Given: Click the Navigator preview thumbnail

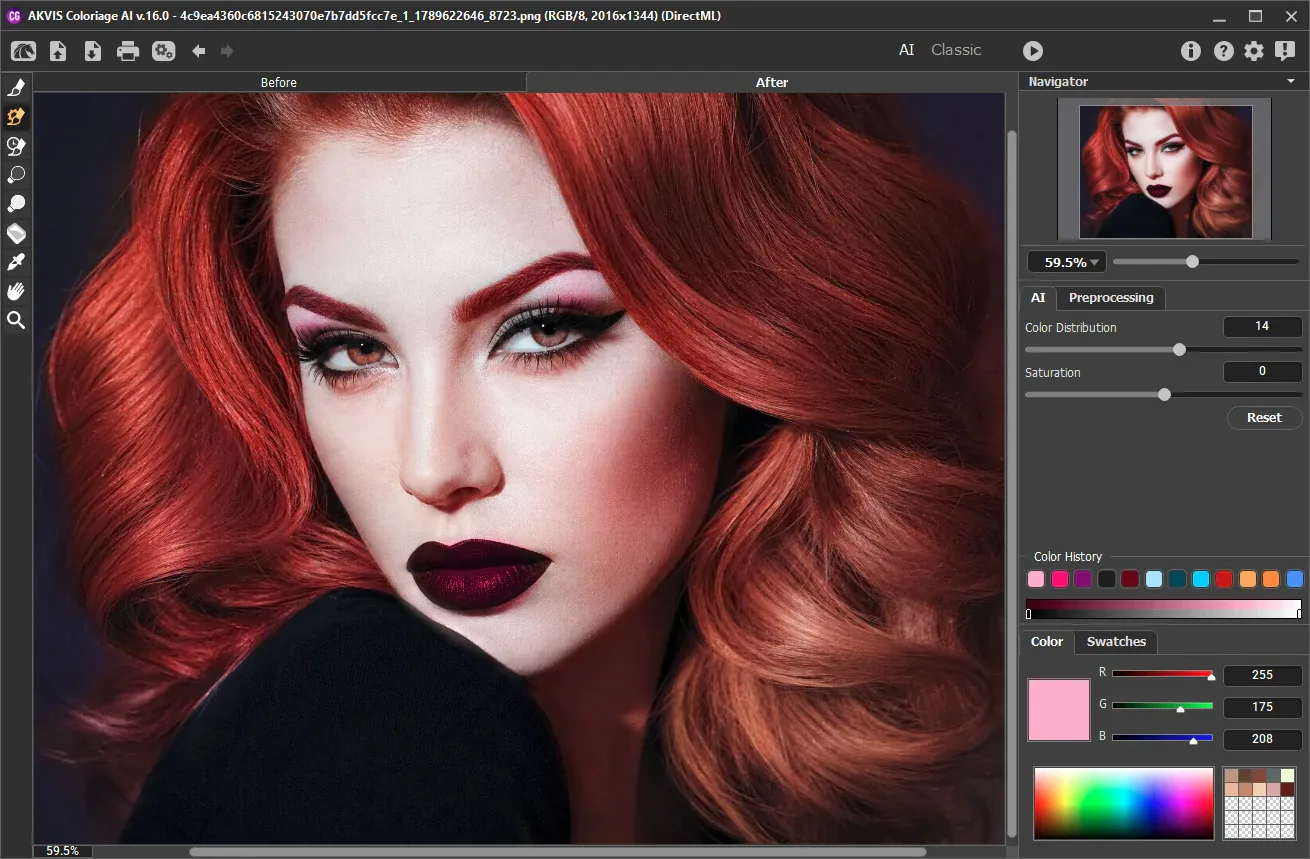Looking at the screenshot, I should 1166,172.
